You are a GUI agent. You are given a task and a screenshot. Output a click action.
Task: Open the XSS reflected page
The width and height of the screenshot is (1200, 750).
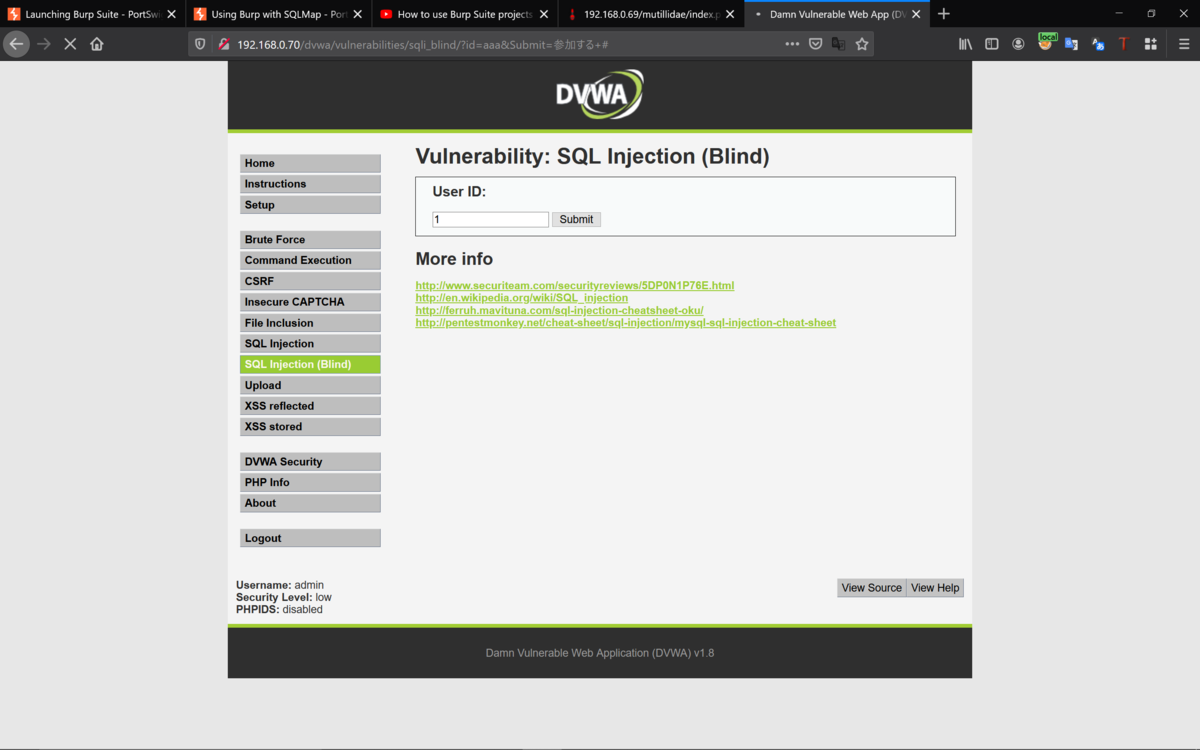[x=310, y=406]
